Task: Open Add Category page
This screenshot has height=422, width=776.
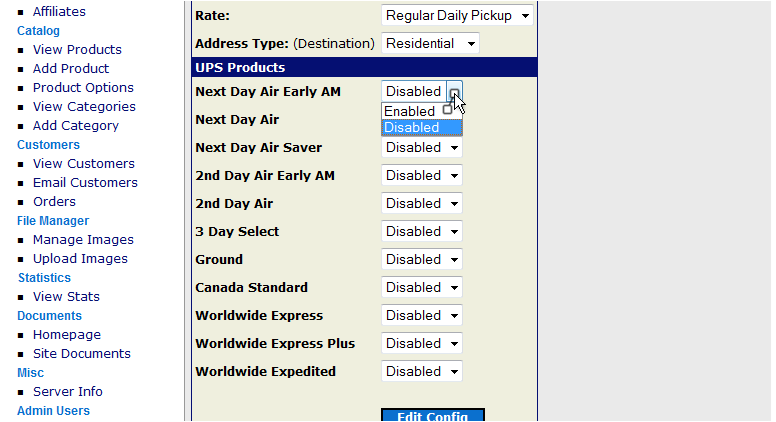Action: tap(76, 126)
